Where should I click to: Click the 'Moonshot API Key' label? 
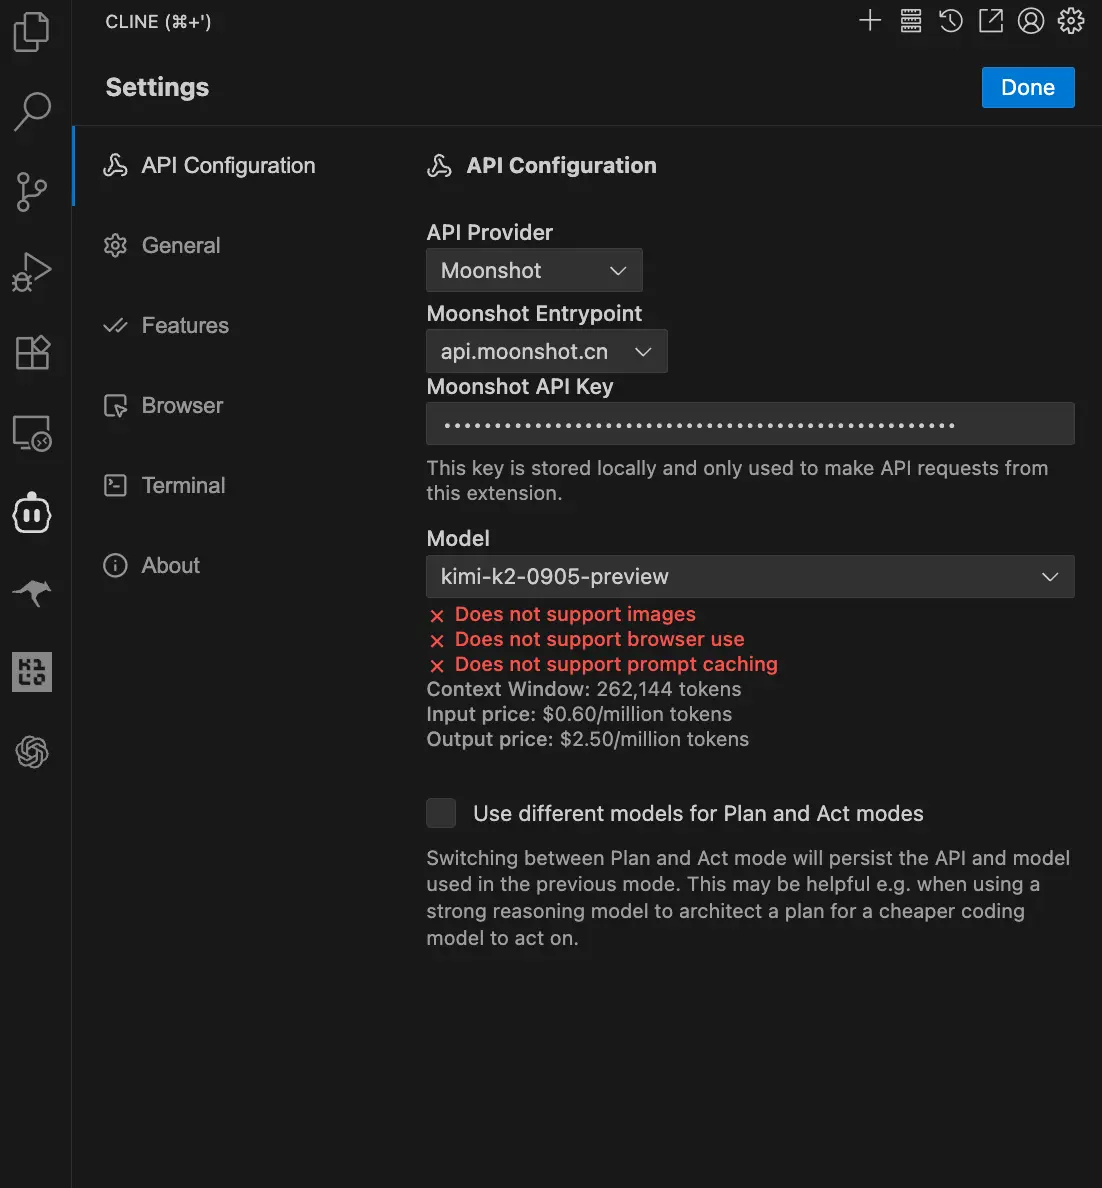pos(520,386)
